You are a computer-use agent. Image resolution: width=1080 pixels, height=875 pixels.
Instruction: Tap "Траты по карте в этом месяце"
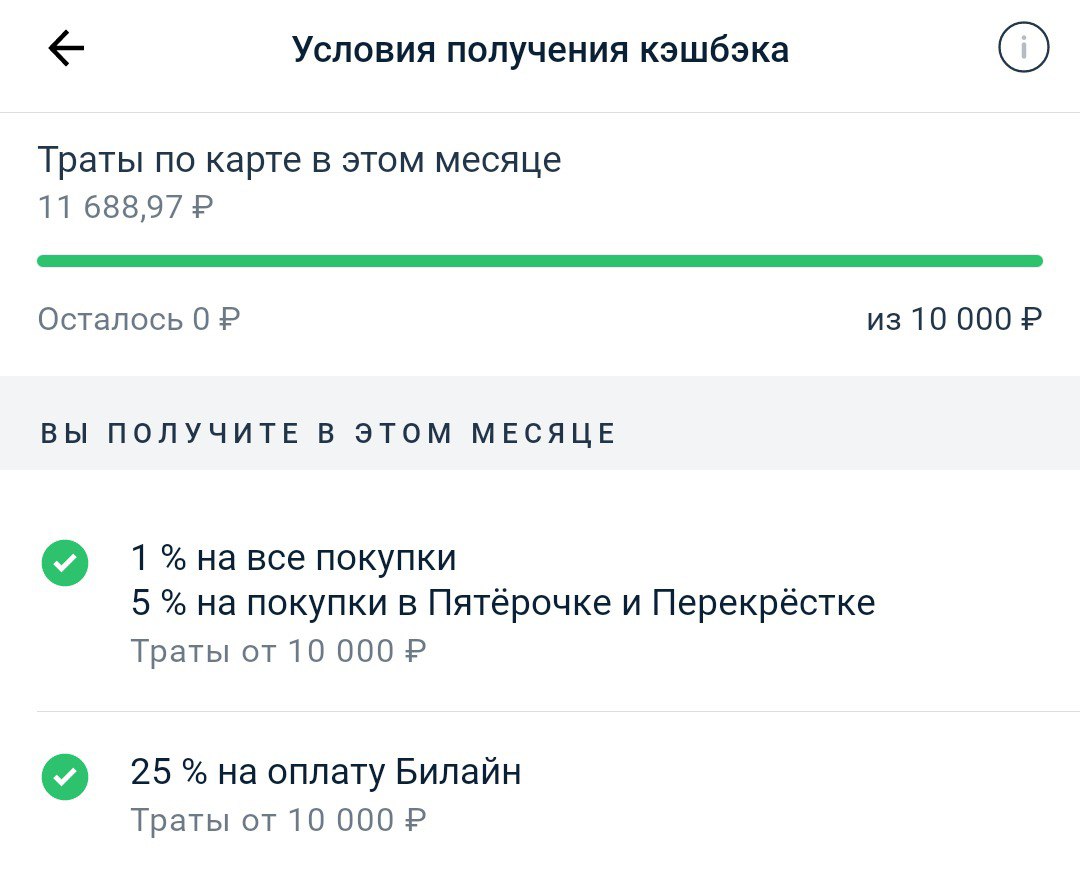click(300, 161)
